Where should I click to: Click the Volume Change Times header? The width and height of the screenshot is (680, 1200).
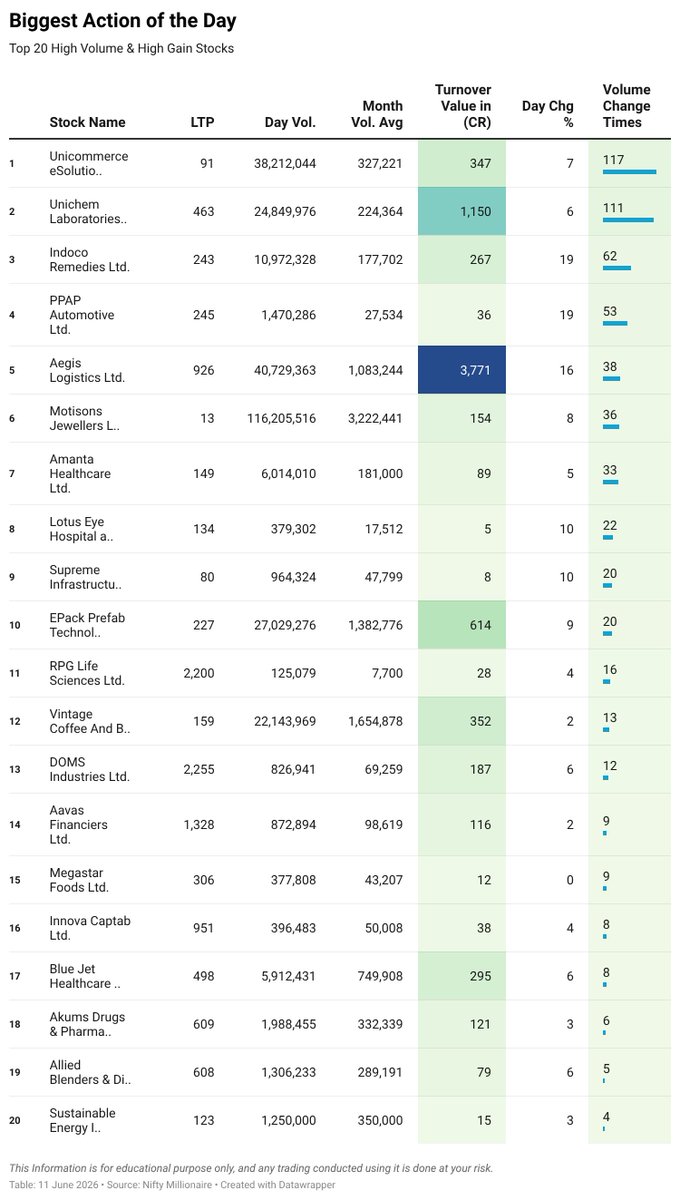(x=626, y=106)
